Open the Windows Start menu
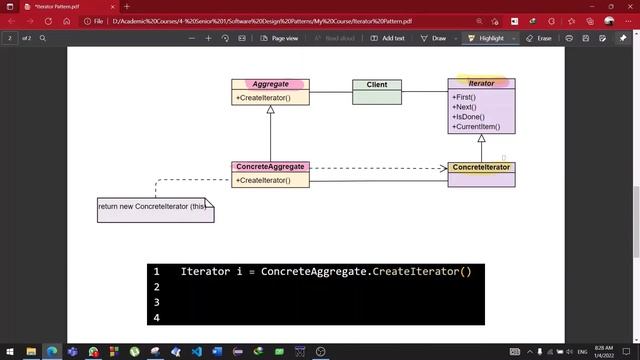The width and height of the screenshot is (640, 360). 10,351
